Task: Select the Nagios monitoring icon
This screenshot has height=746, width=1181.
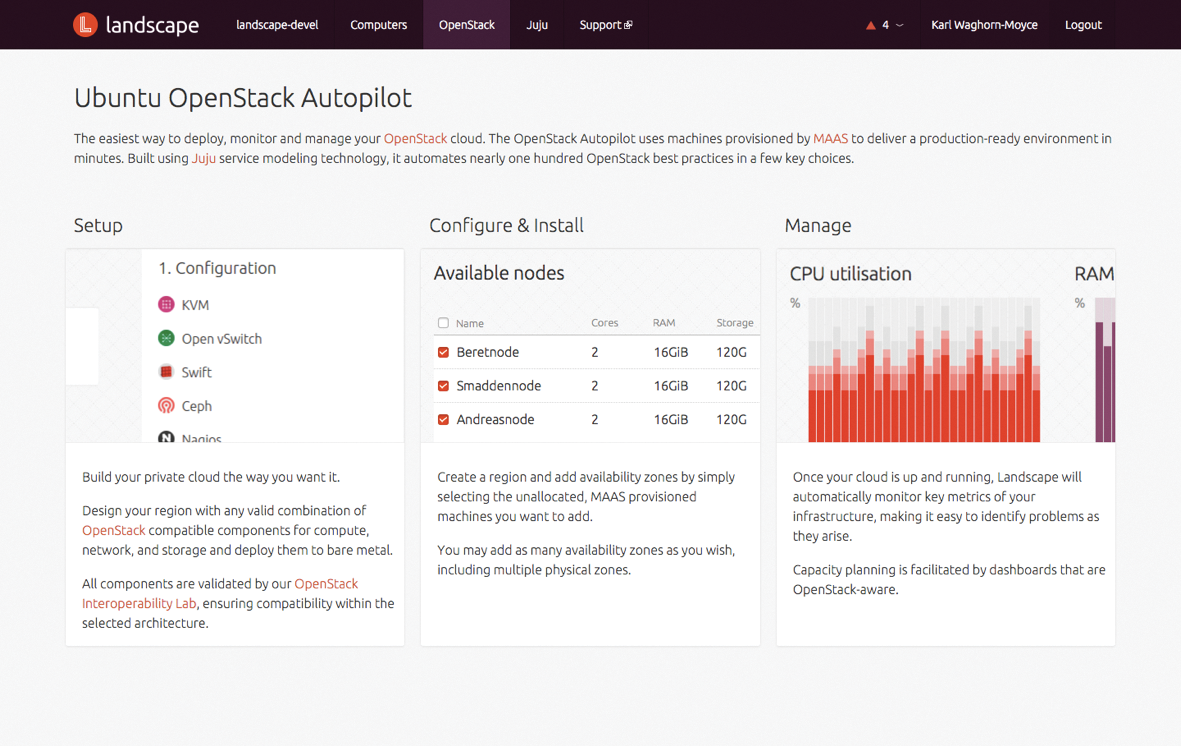Action: 166,436
